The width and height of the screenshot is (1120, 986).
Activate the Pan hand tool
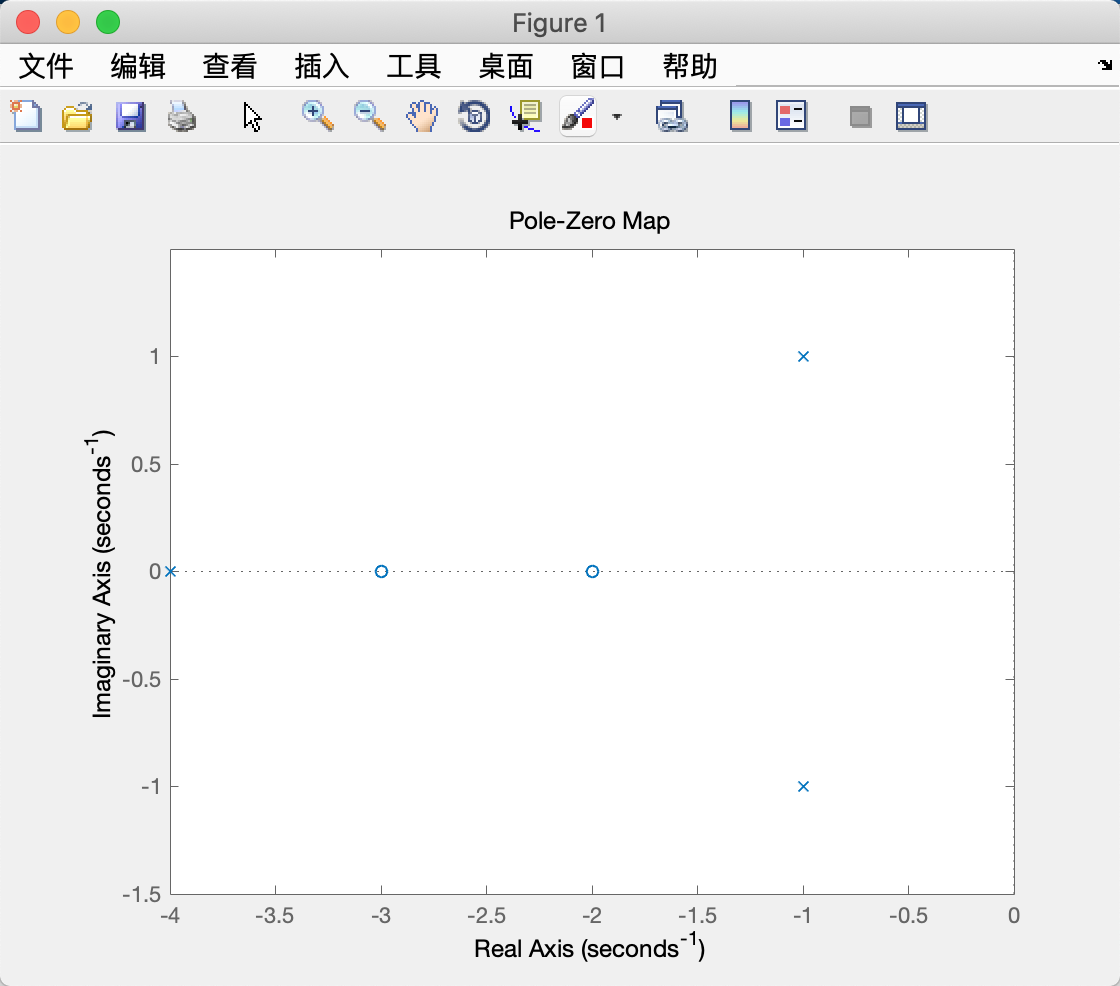tap(421, 116)
